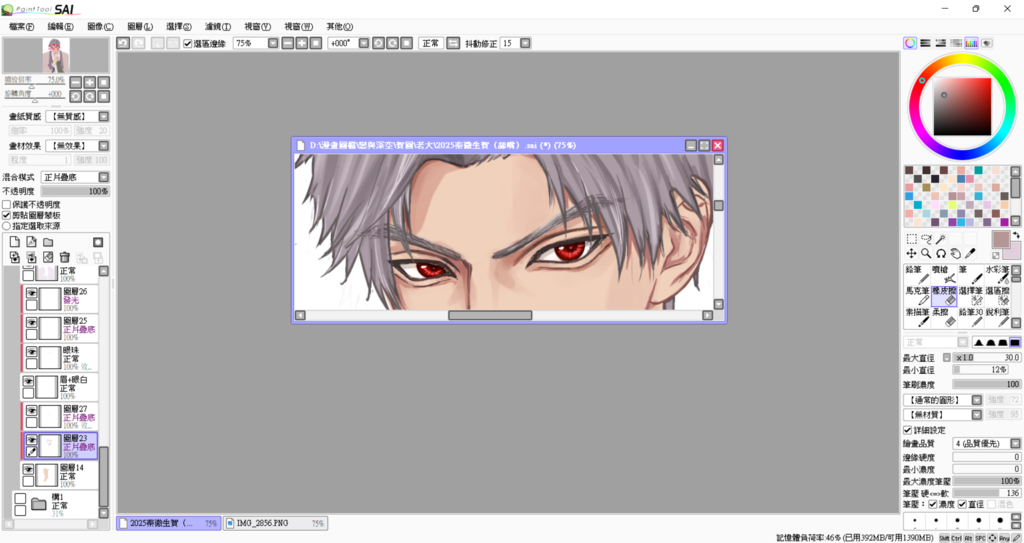Open zoom percentage 75% dropdown

point(273,43)
